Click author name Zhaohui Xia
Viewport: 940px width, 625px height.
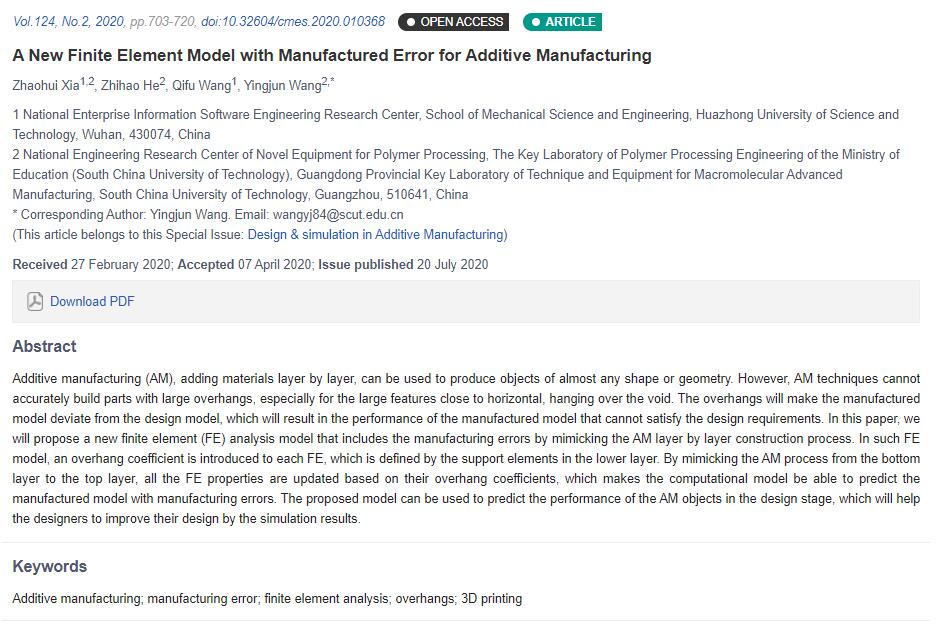46,85
